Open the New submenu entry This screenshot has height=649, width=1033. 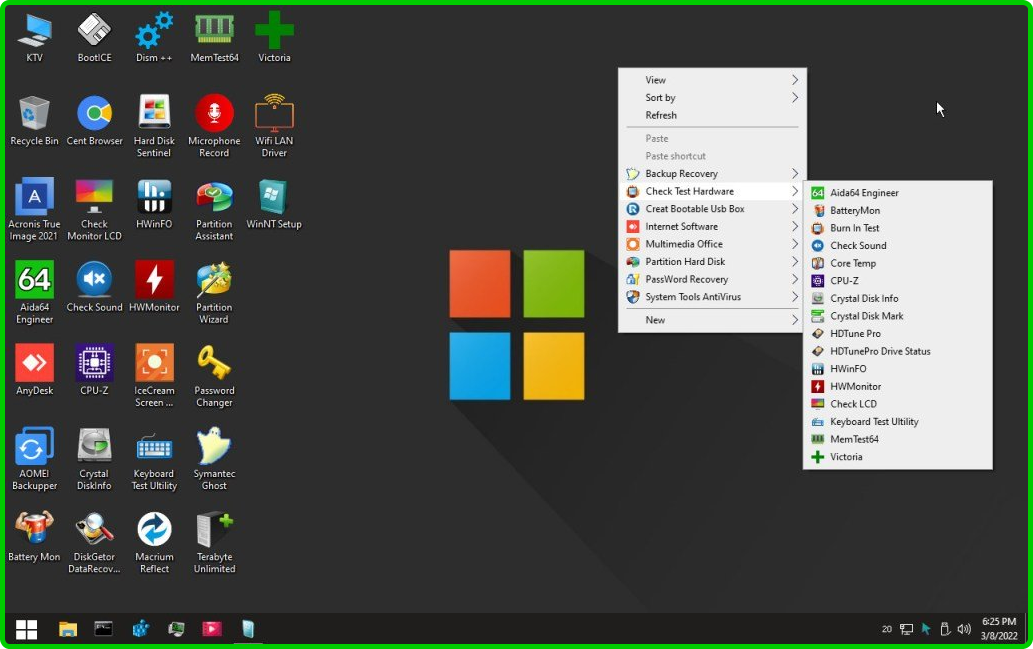point(712,320)
